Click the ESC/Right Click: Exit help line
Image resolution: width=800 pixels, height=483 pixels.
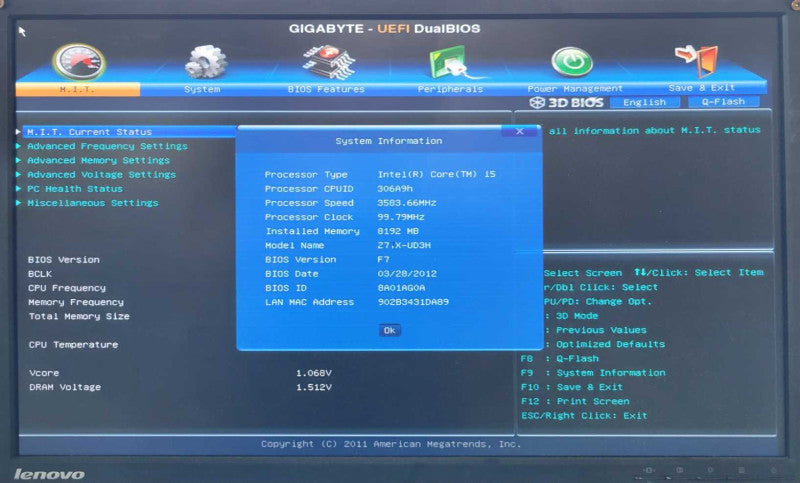[584, 416]
